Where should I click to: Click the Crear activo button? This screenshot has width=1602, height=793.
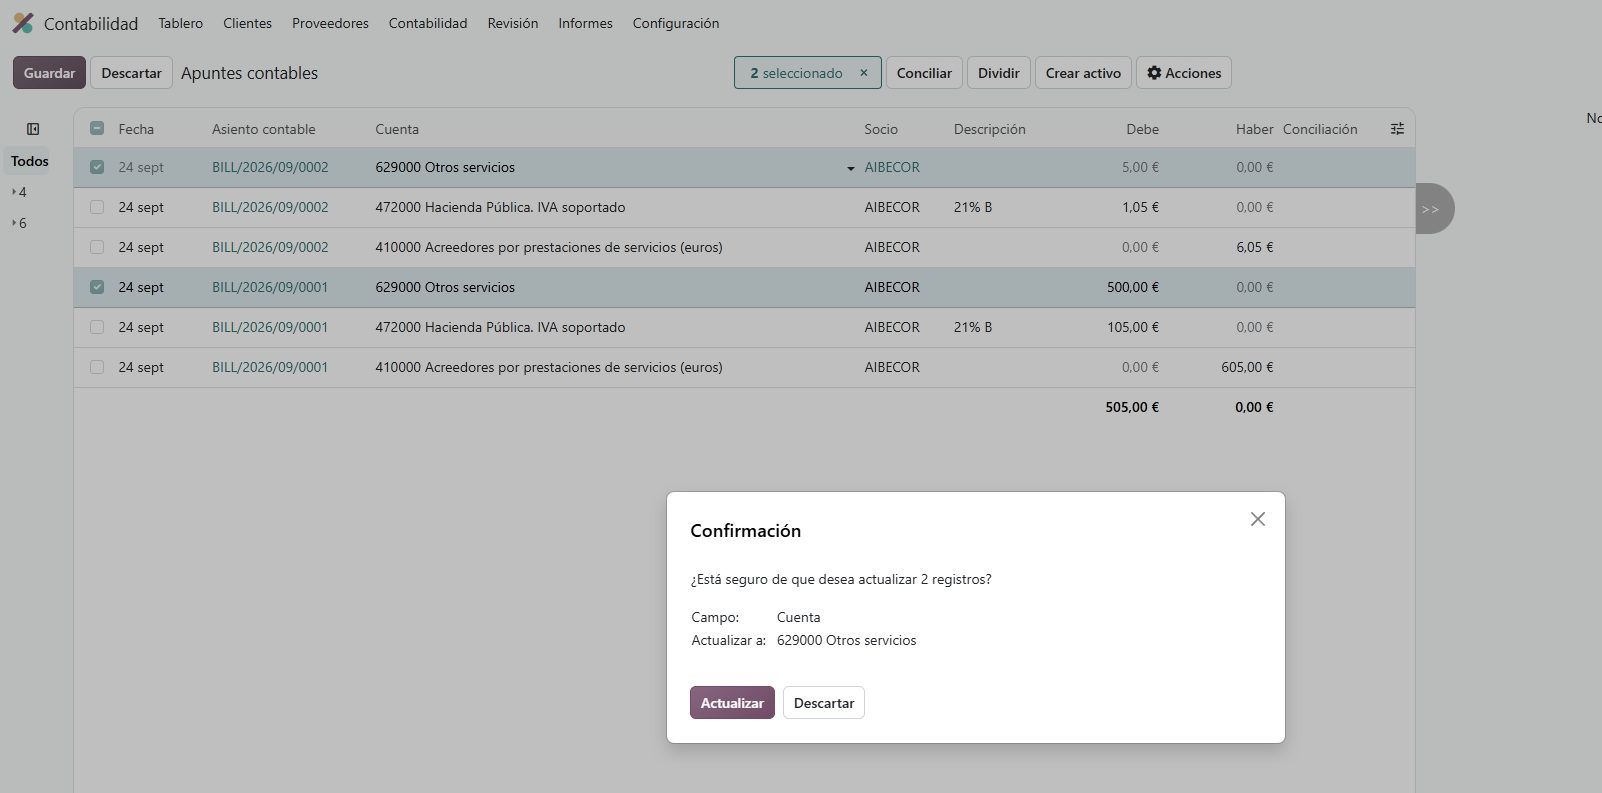click(x=1083, y=73)
